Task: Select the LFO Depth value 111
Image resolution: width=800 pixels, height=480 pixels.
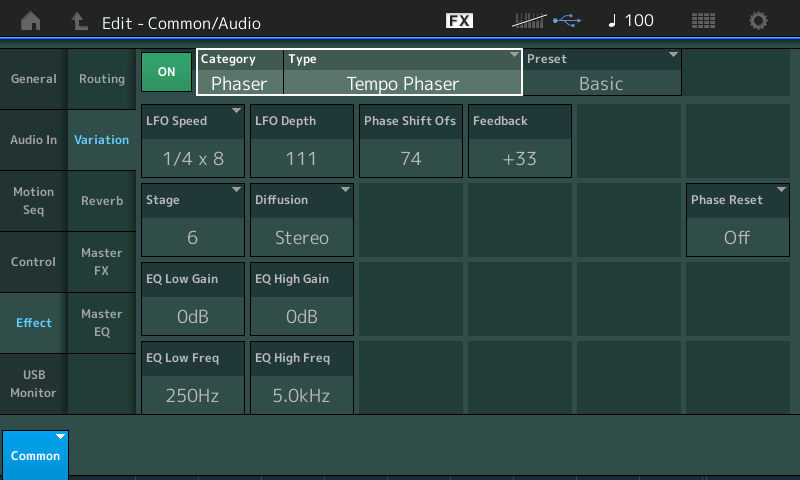Action: [x=301, y=141]
